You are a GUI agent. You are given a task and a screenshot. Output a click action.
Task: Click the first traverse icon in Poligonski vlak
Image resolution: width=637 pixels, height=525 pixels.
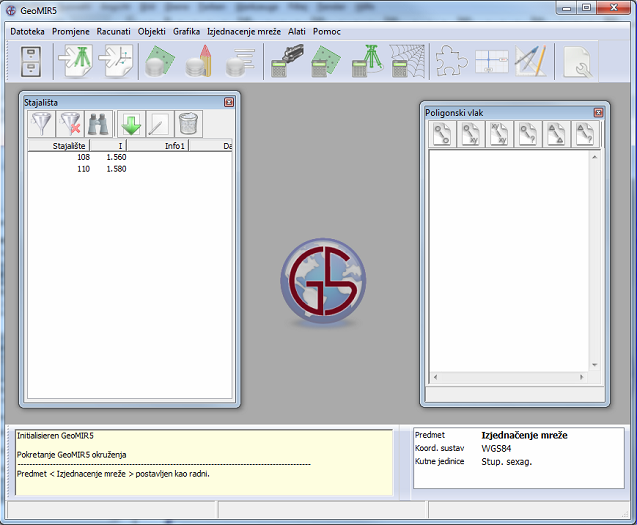(444, 134)
